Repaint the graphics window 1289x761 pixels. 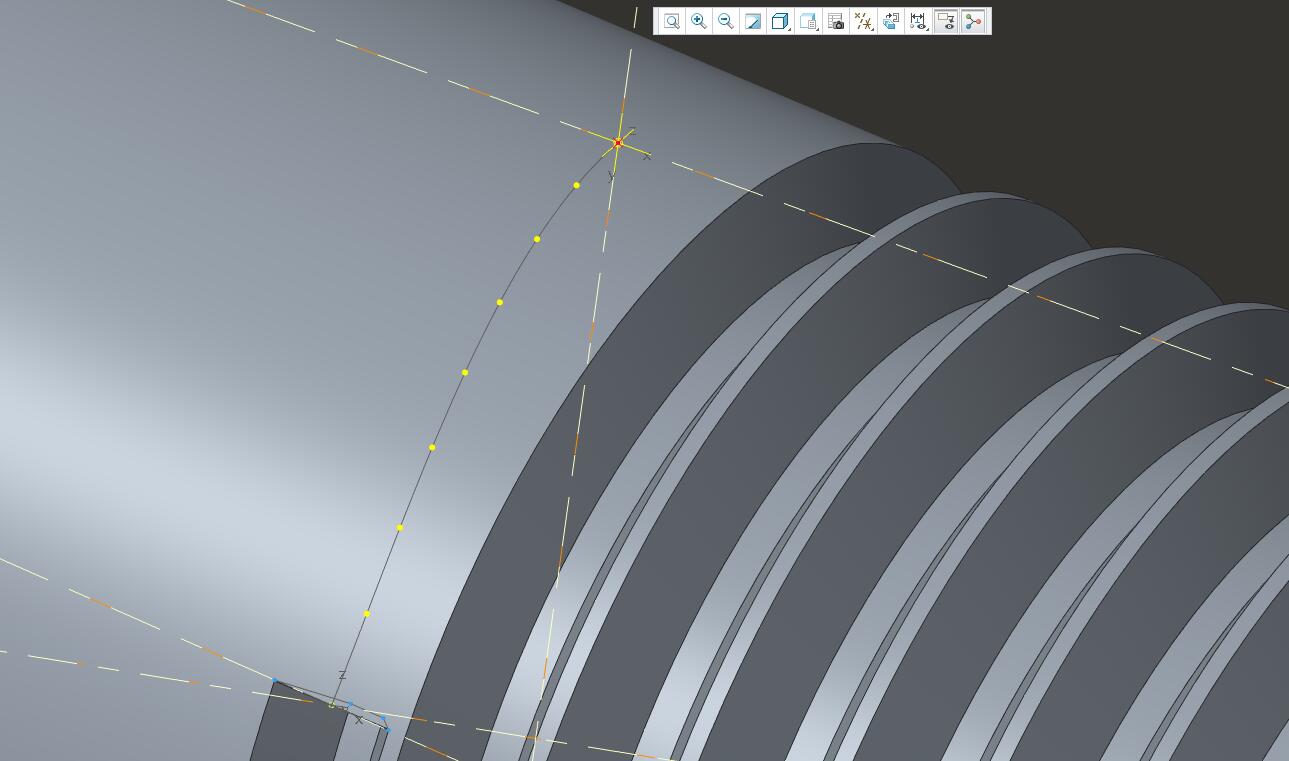(x=753, y=21)
